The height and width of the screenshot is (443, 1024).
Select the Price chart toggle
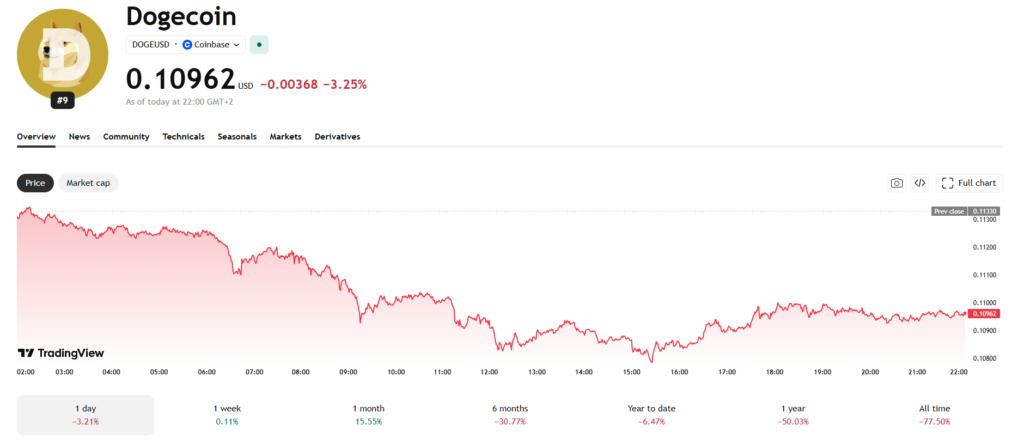tap(35, 183)
